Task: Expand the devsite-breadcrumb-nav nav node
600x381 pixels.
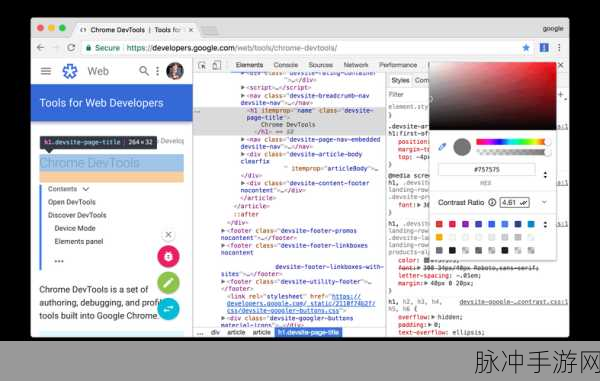Action: [x=243, y=96]
